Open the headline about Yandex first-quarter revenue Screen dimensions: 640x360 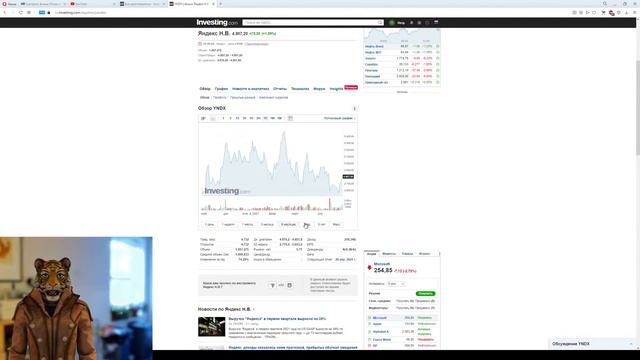coord(277,319)
